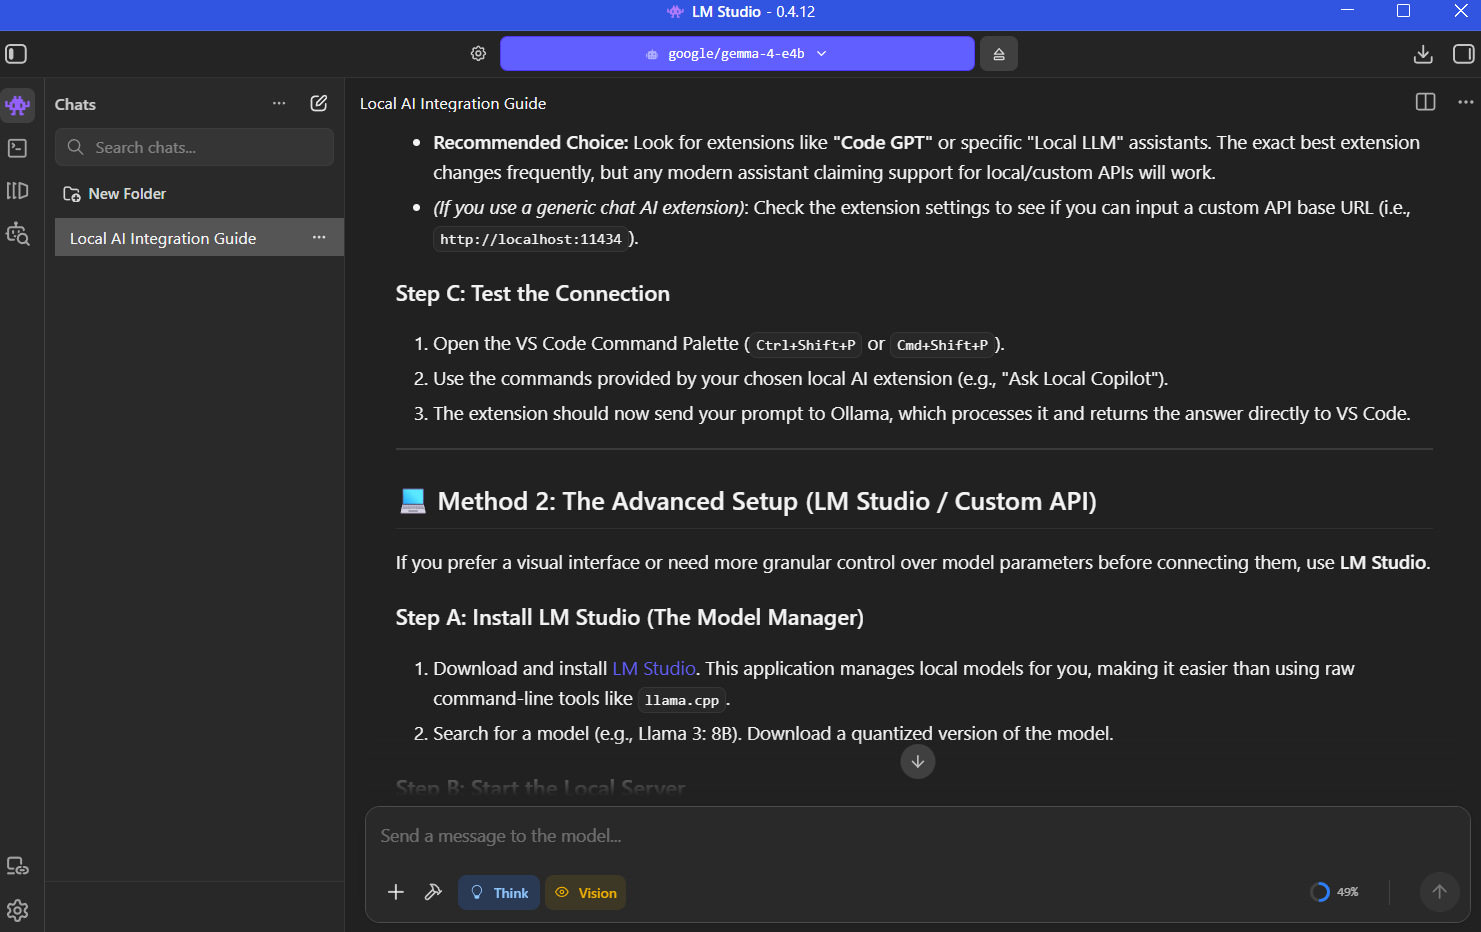This screenshot has height=932, width=1481.
Task: Follow the LM Studio hyperlink
Action: (654, 668)
